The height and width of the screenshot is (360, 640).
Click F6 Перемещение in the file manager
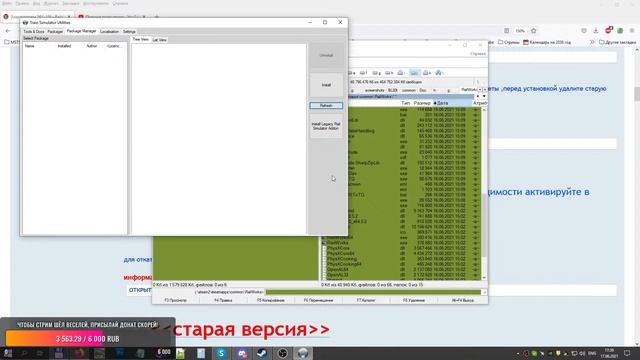(318, 300)
